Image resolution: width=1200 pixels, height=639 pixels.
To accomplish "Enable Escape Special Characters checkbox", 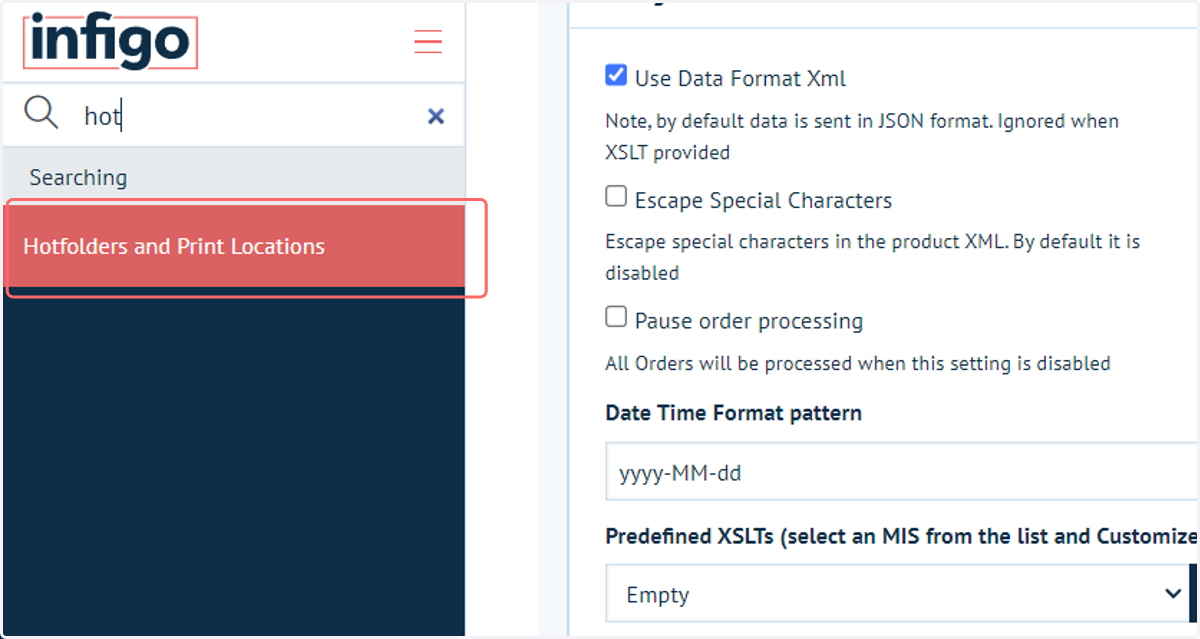I will 616,197.
